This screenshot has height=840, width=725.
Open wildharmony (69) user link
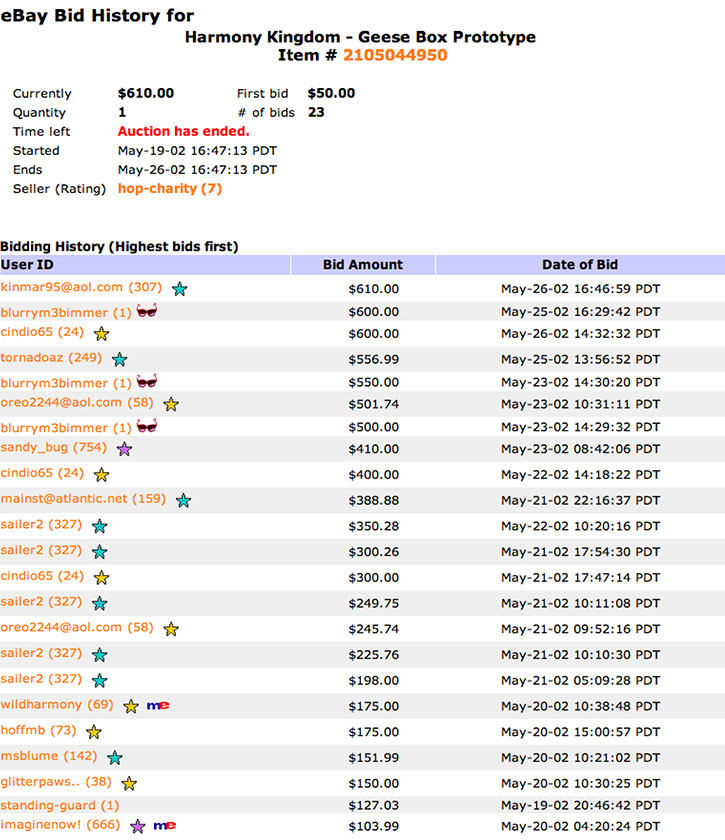tap(57, 704)
